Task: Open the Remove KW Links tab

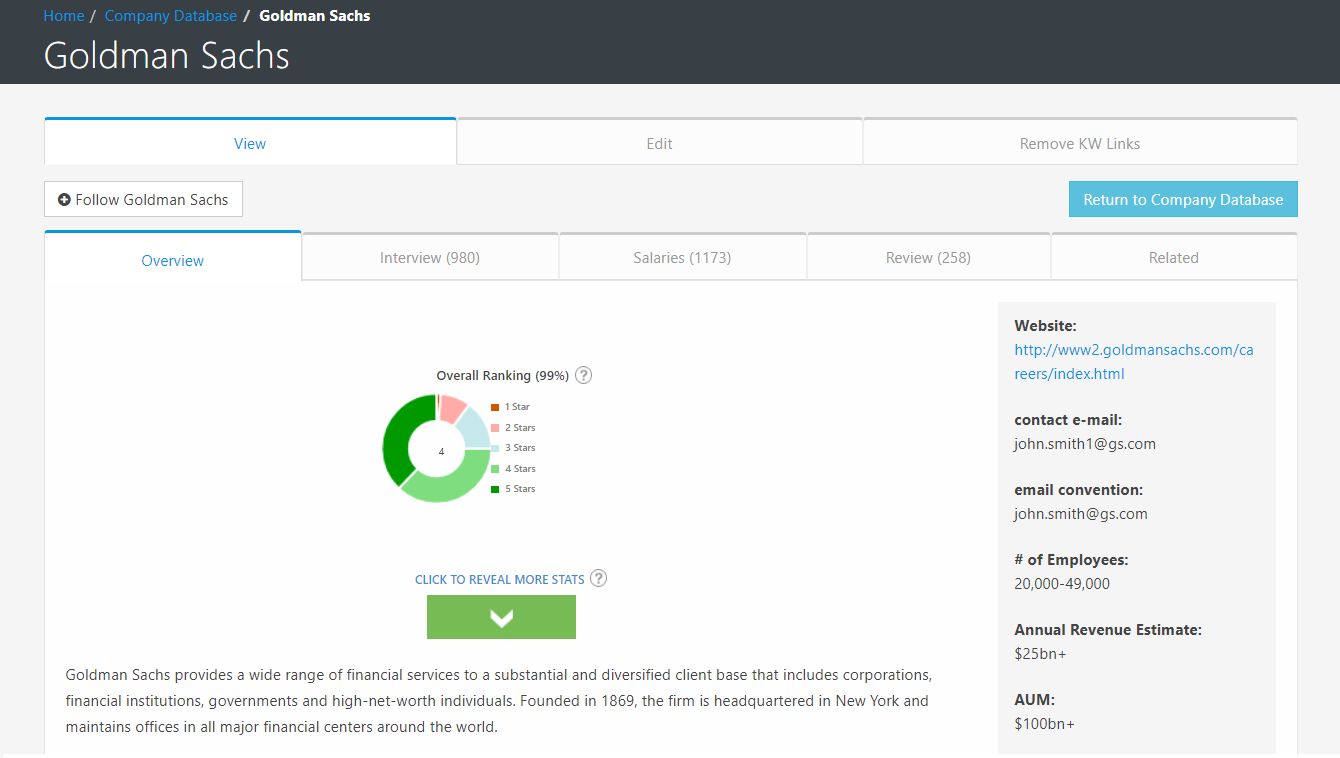Action: 1080,144
